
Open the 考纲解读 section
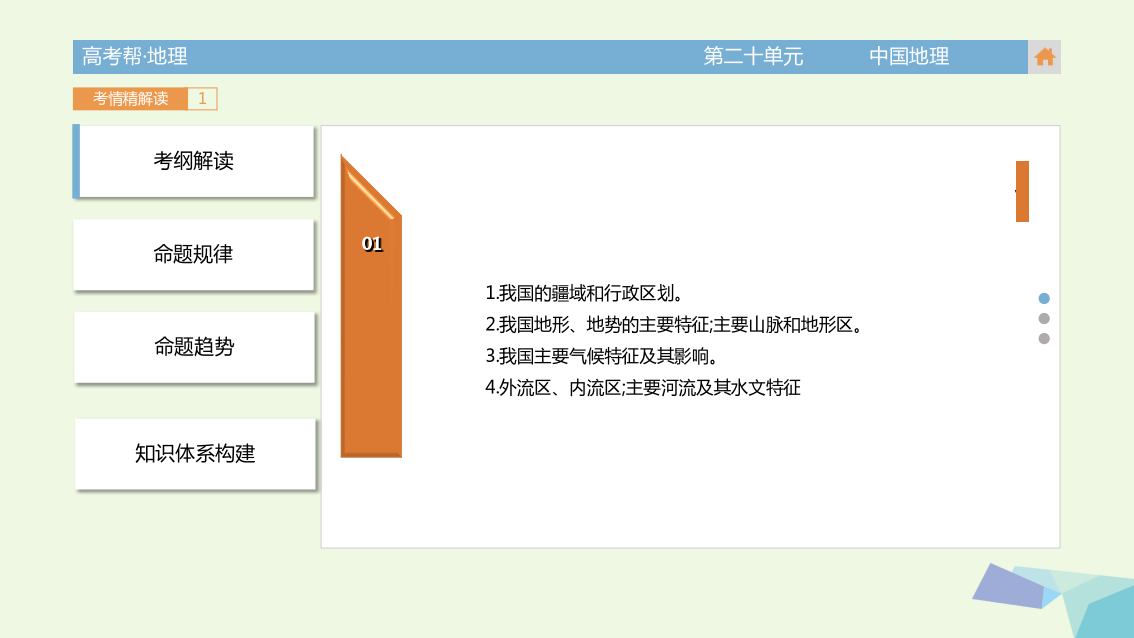pyautogui.click(x=194, y=161)
